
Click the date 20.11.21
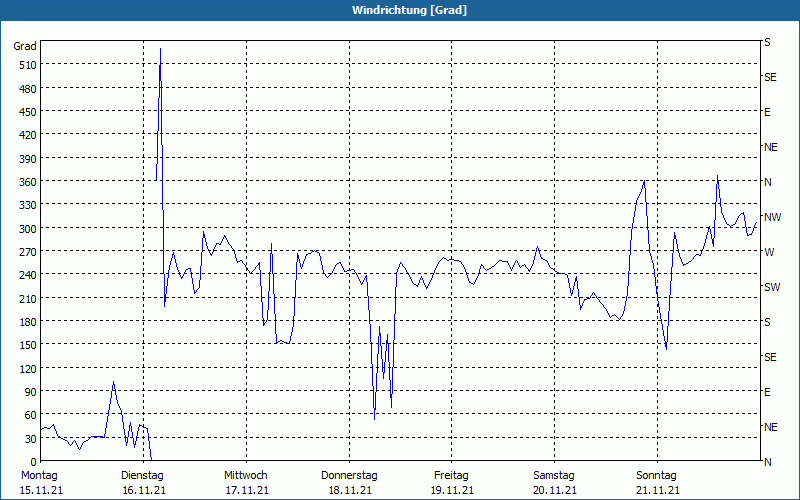tap(555, 491)
